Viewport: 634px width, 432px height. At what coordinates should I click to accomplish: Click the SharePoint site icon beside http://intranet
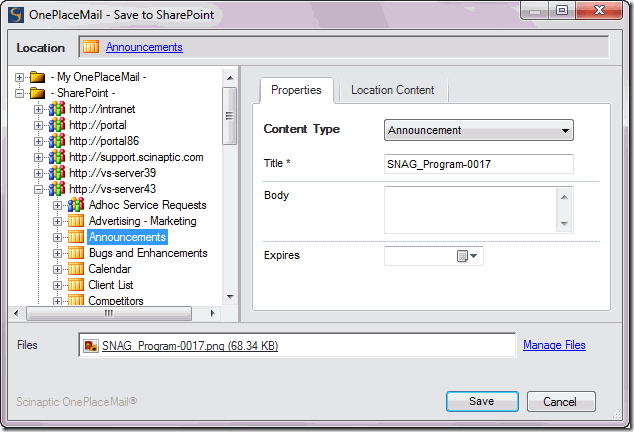click(x=57, y=109)
